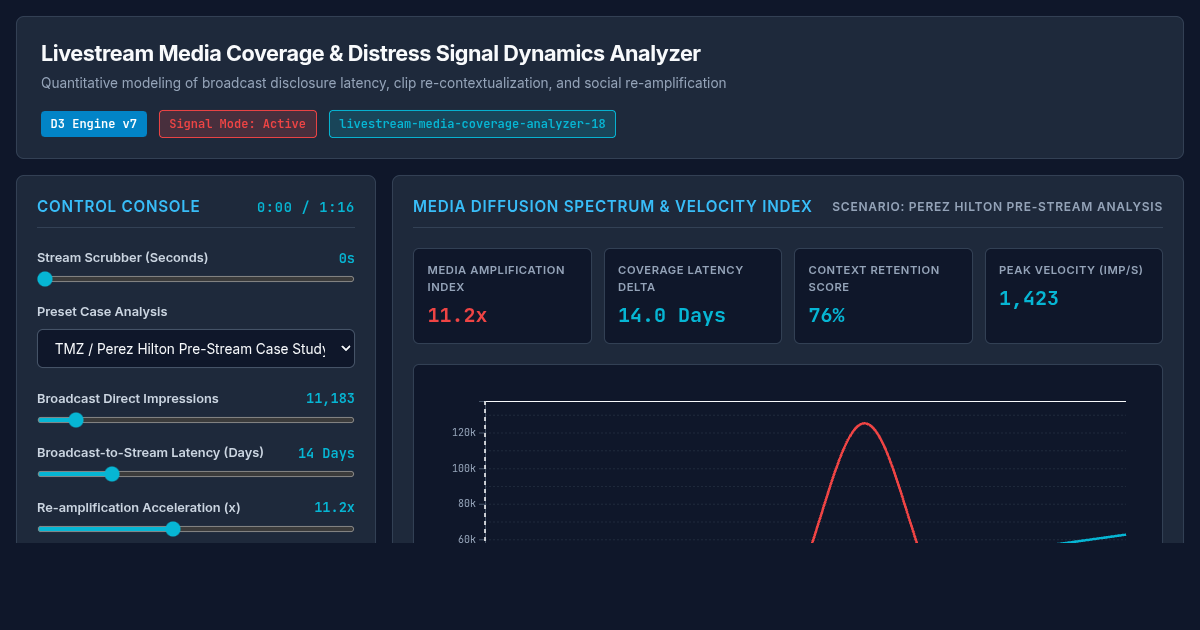Select the Coverage Latency Delta card
Image resolution: width=1200 pixels, height=630 pixels.
pos(693,296)
